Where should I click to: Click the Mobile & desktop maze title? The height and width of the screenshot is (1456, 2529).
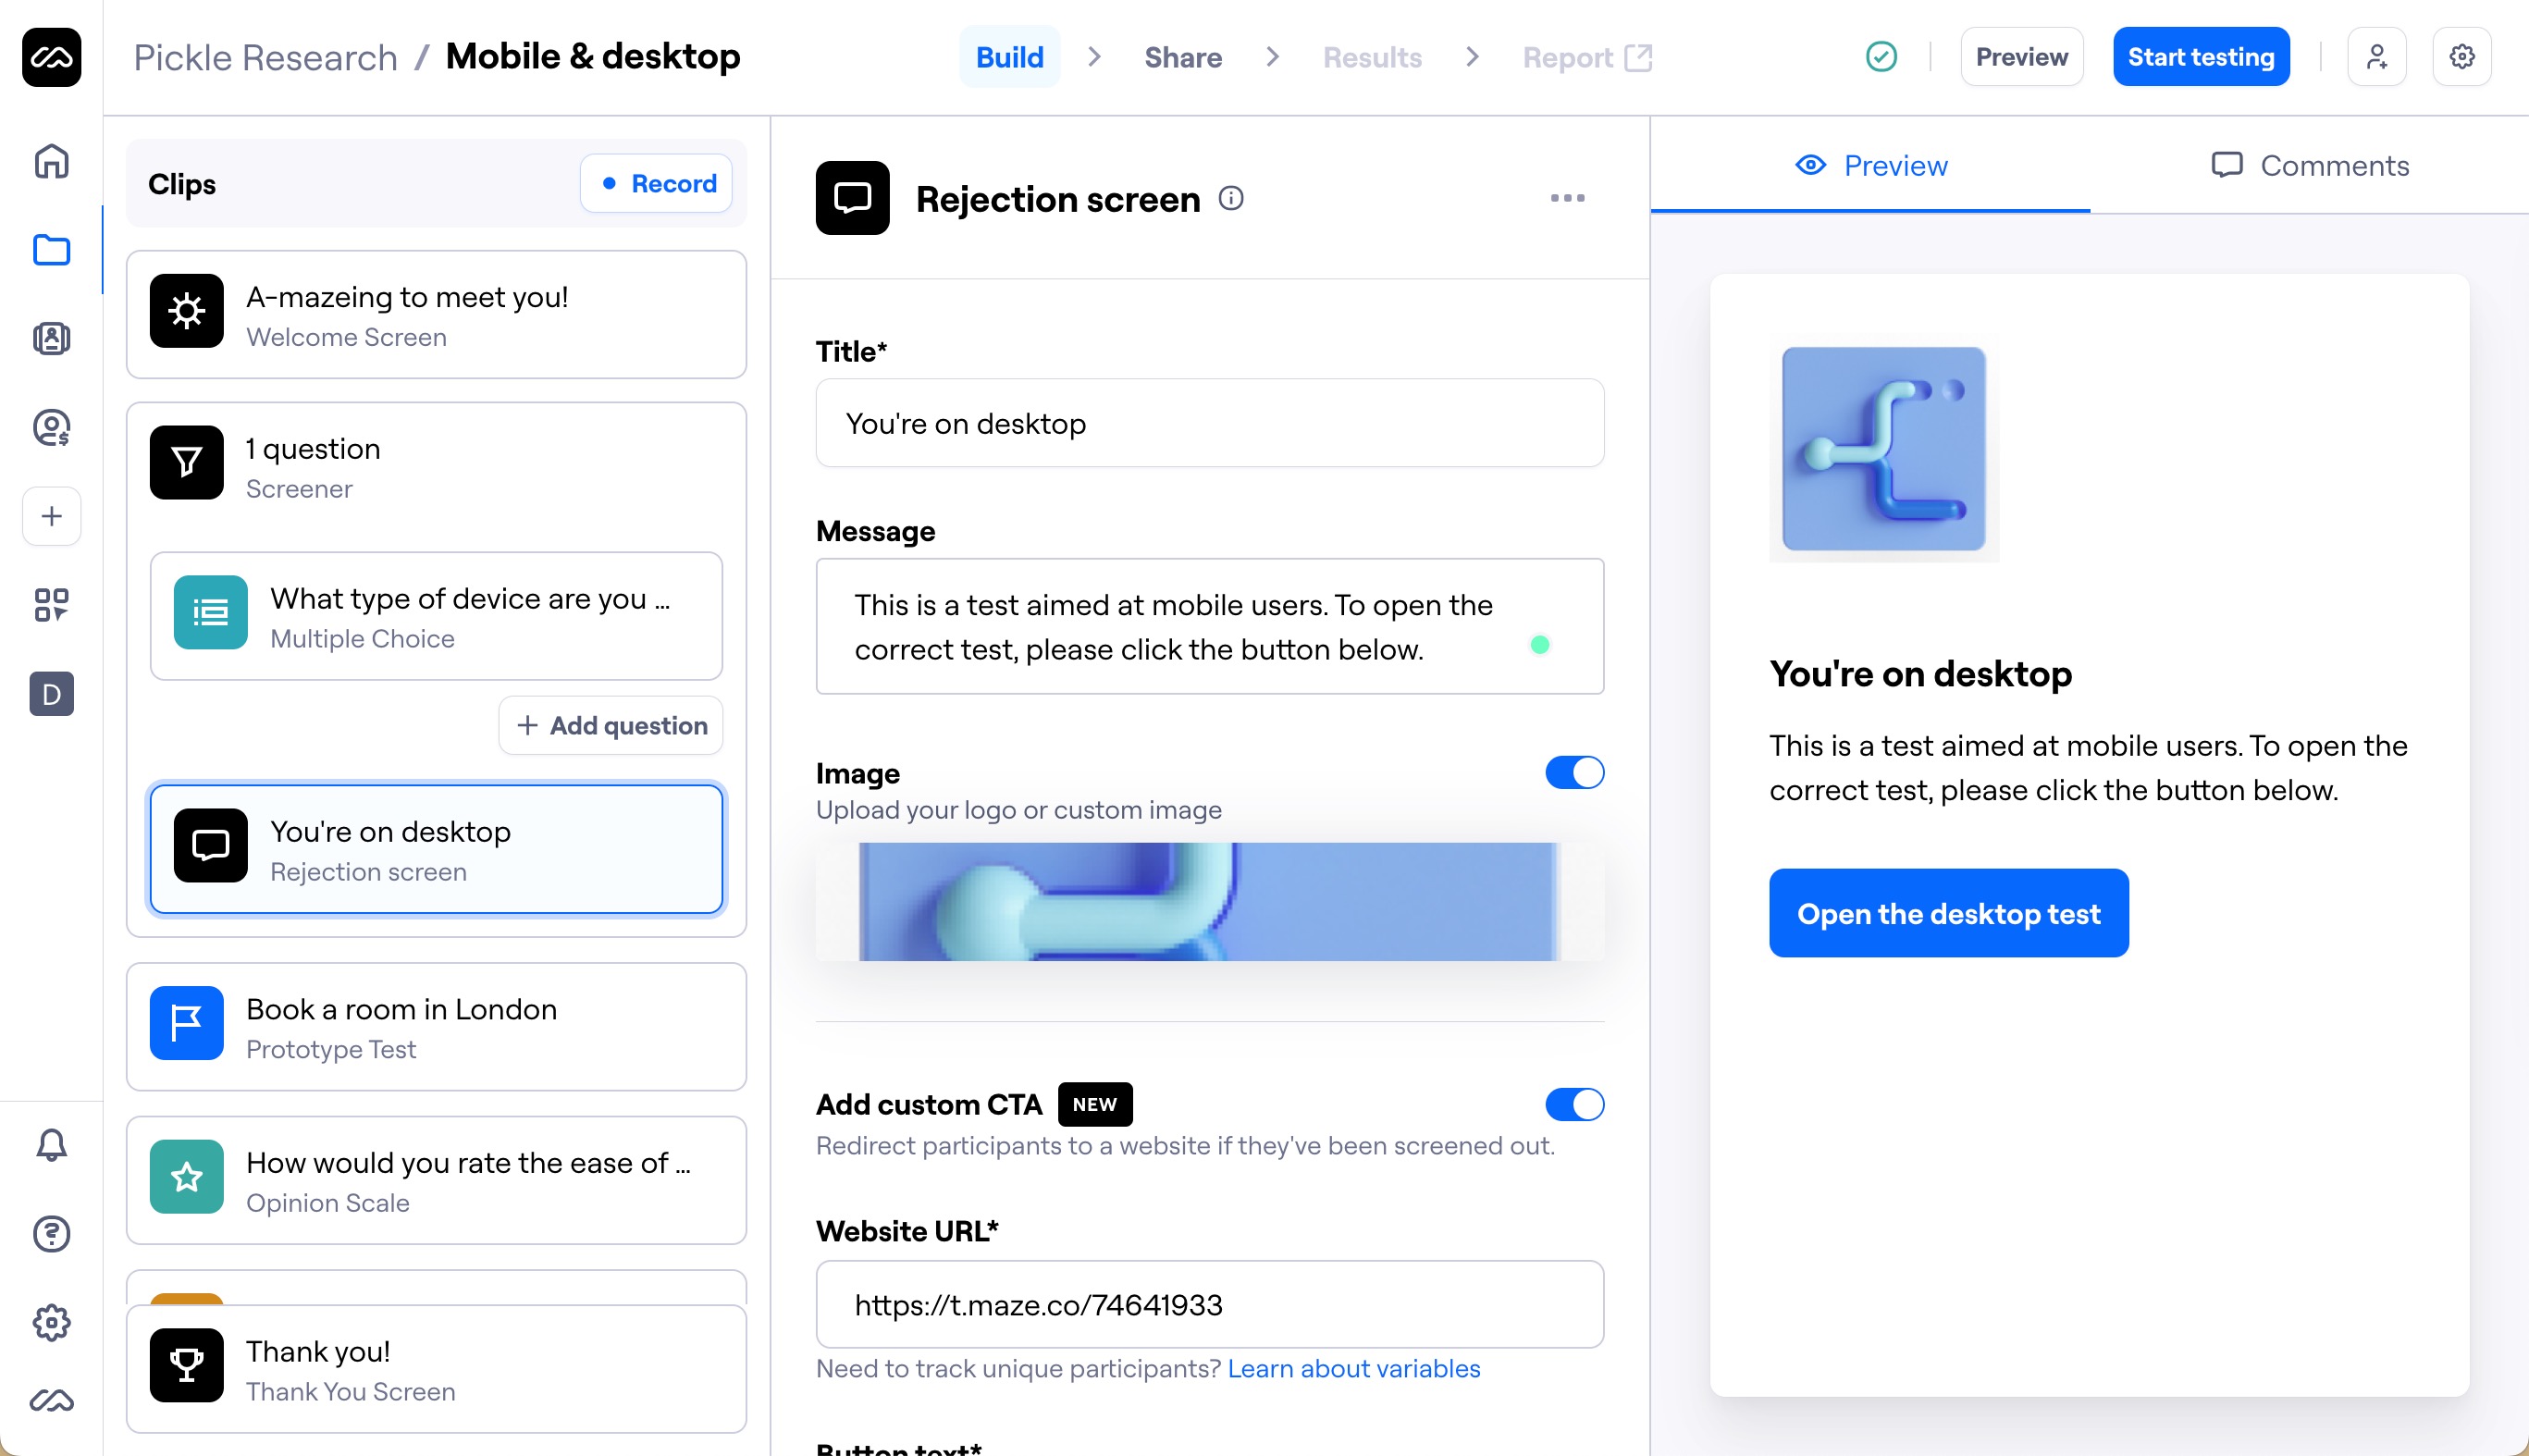[x=593, y=57]
